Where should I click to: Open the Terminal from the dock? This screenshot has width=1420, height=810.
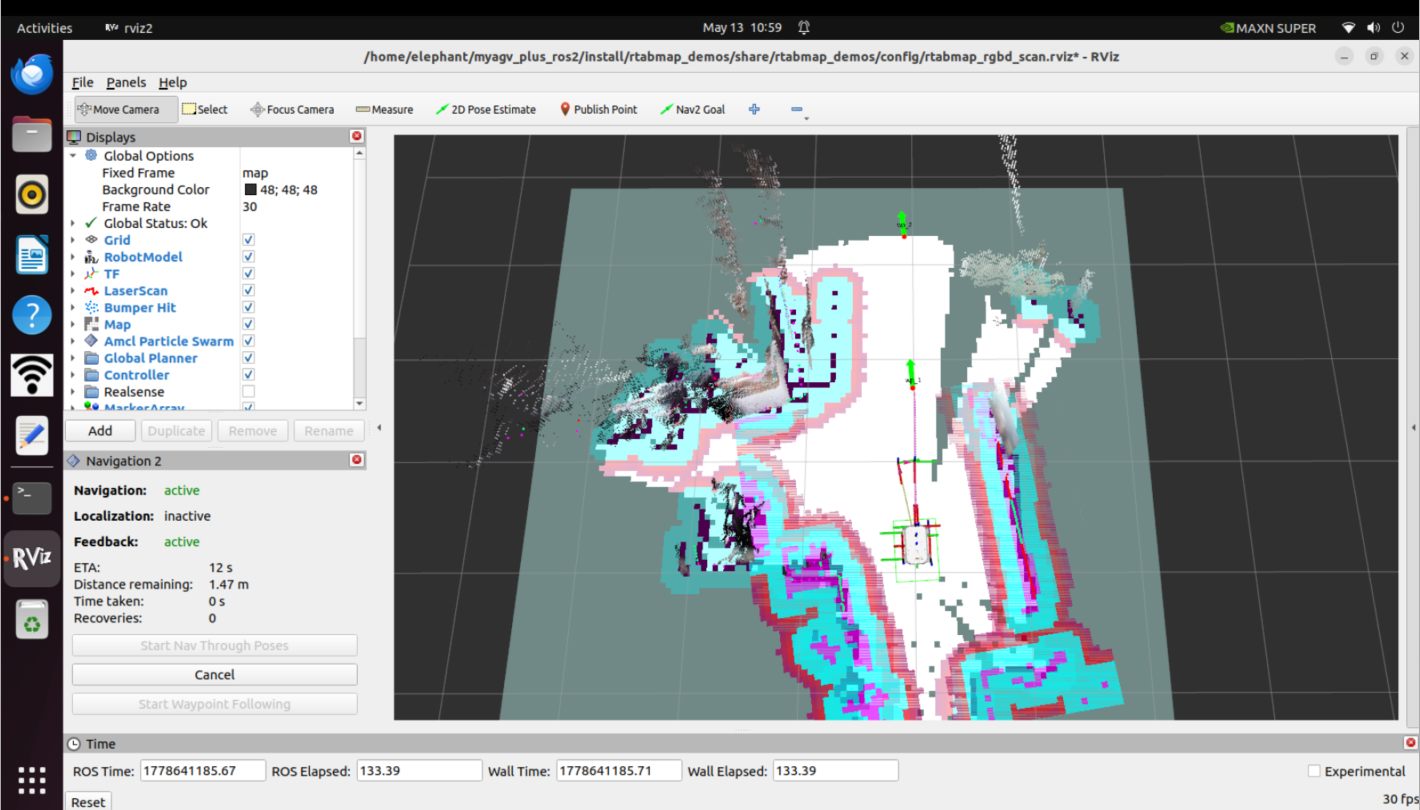point(32,496)
